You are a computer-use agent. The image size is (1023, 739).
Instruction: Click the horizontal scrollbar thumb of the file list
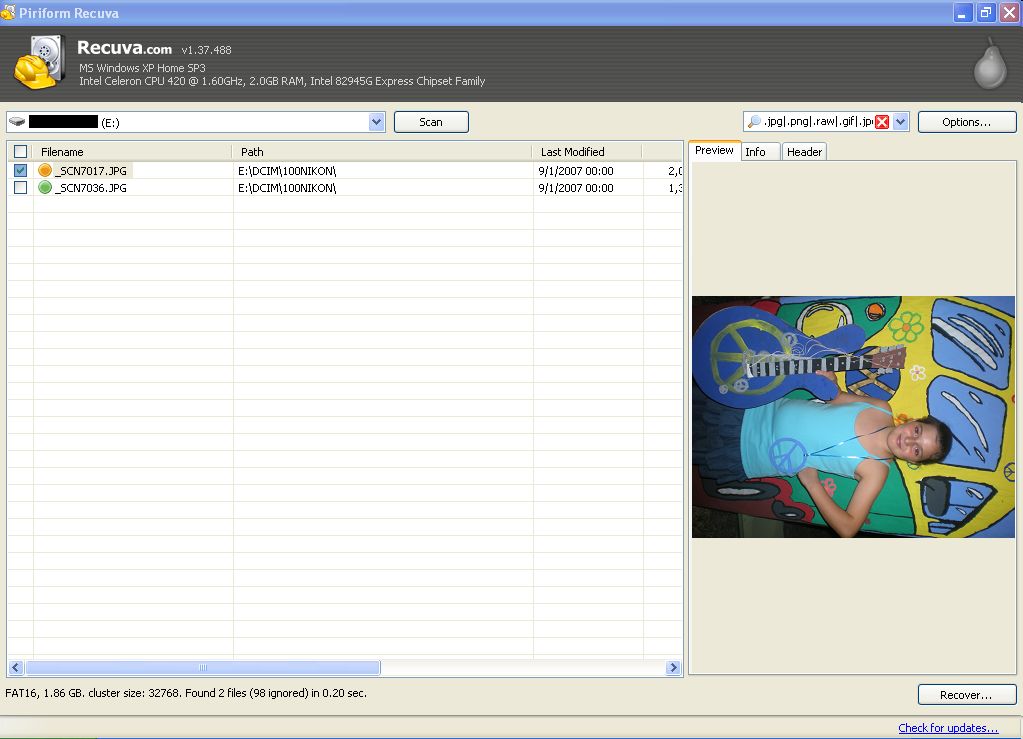pos(203,667)
